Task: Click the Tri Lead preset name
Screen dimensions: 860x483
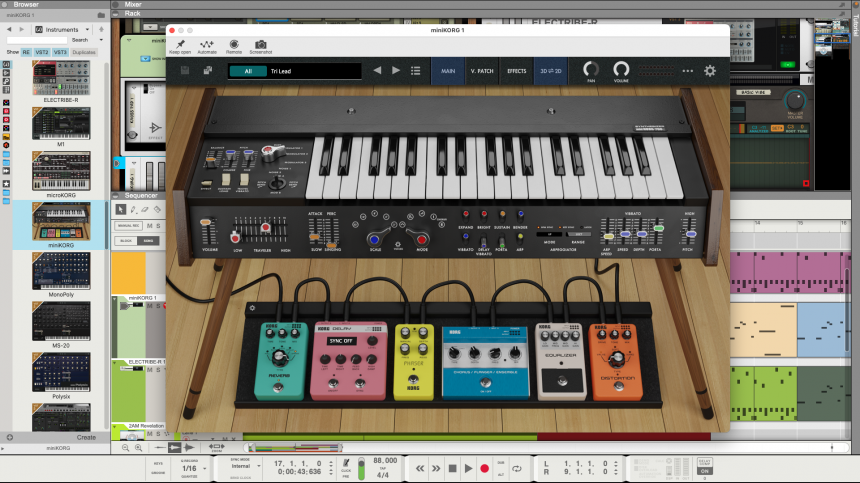Action: pos(281,71)
